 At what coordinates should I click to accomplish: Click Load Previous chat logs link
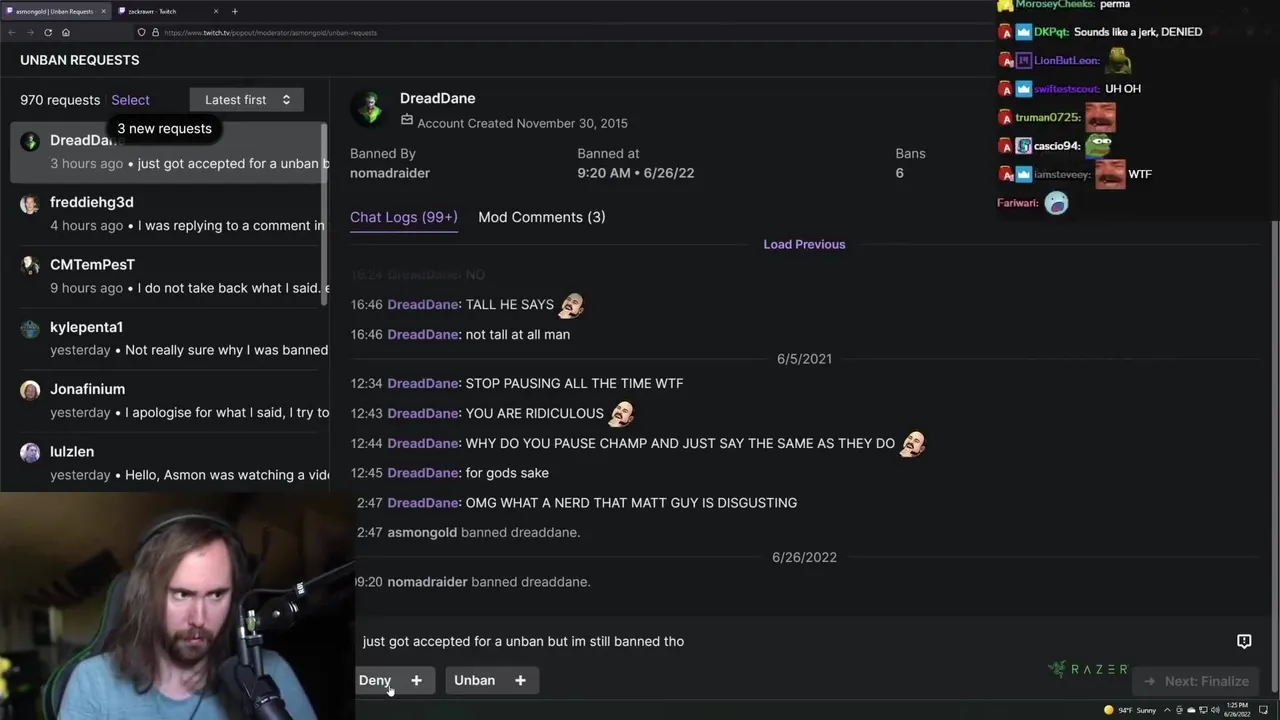(804, 244)
